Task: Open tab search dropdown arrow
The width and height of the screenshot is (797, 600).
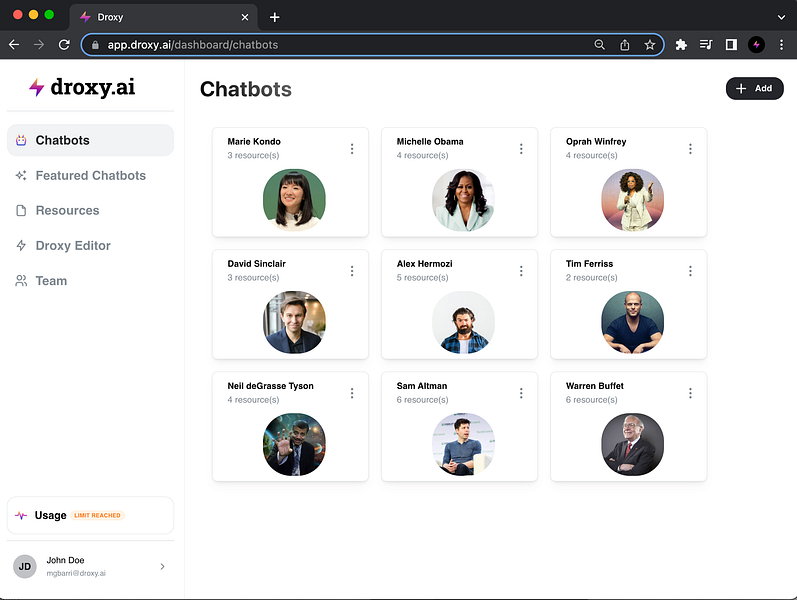Action: (x=781, y=17)
